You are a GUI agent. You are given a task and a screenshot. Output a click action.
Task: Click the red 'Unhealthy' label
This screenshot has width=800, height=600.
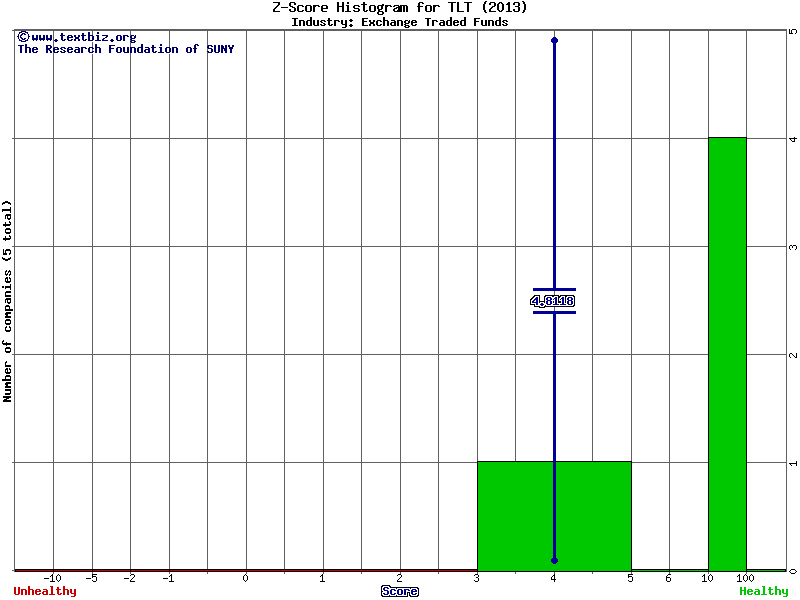click(x=45, y=591)
